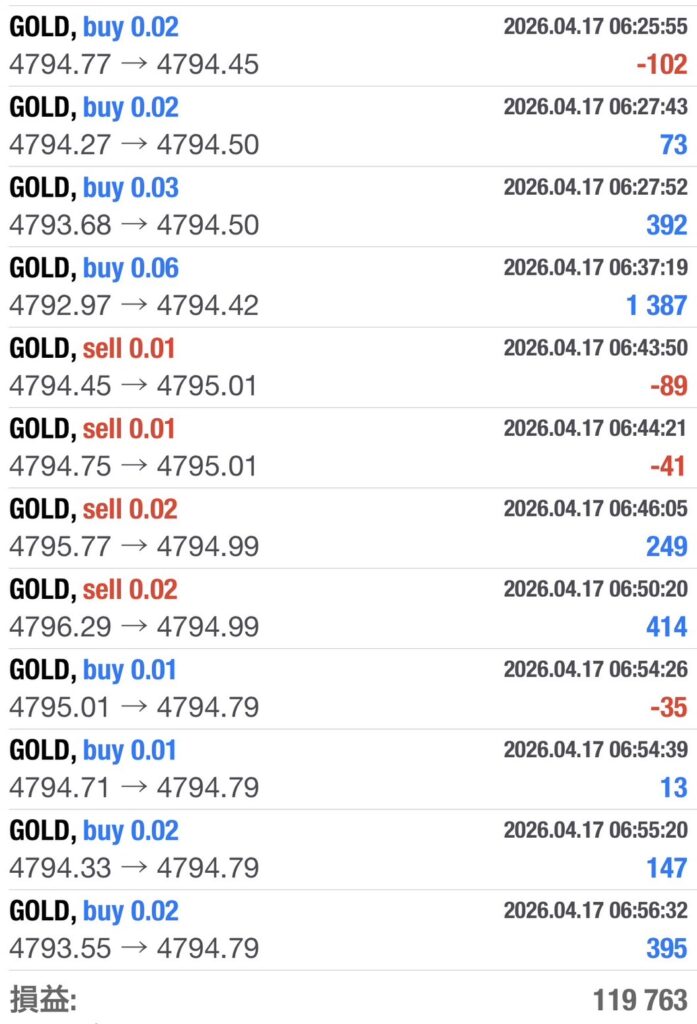Click the 4793.68 → 4794.50 price line
The image size is (697, 1024).
pyautogui.click(x=133, y=225)
